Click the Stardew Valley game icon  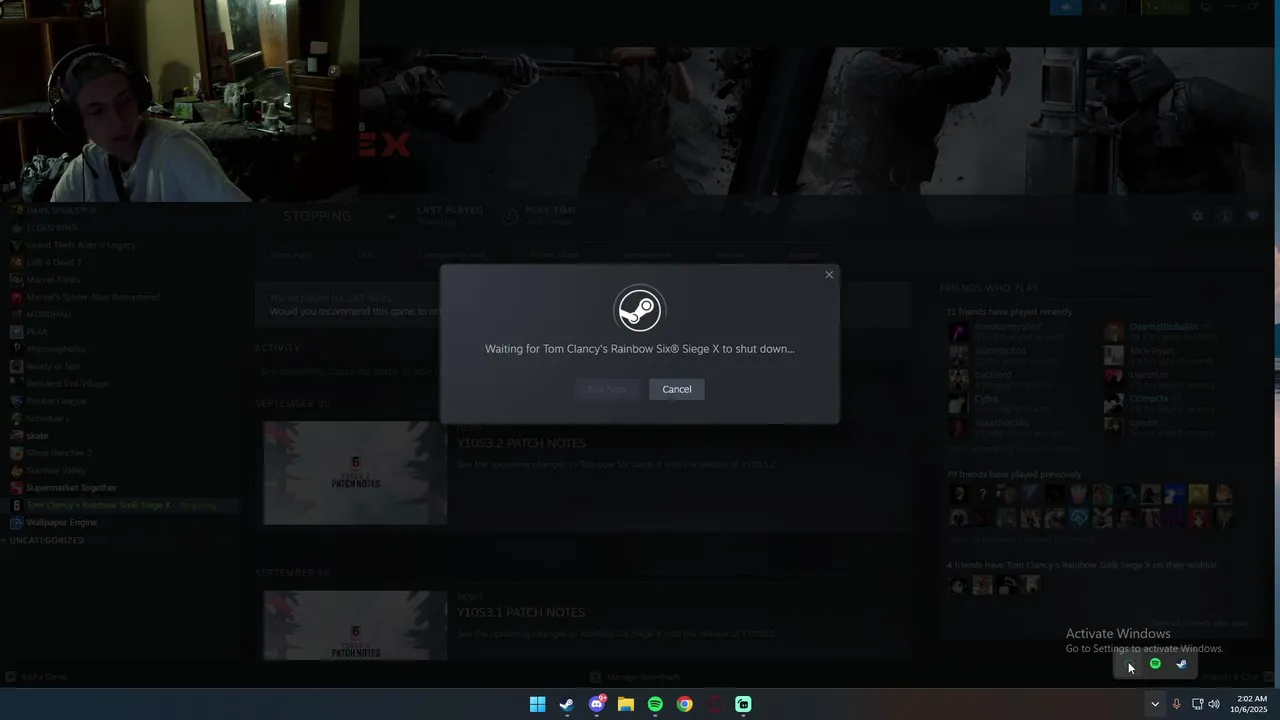coord(17,470)
